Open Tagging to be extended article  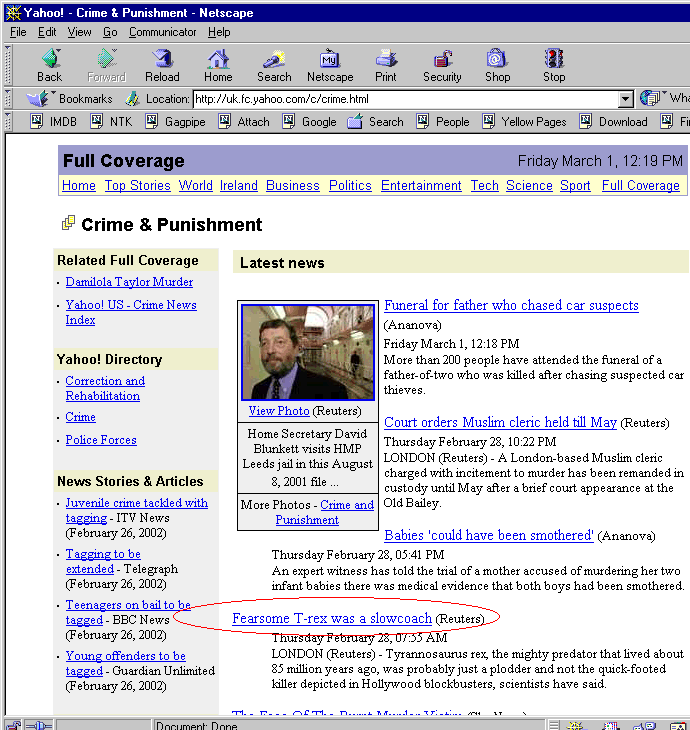[103, 561]
